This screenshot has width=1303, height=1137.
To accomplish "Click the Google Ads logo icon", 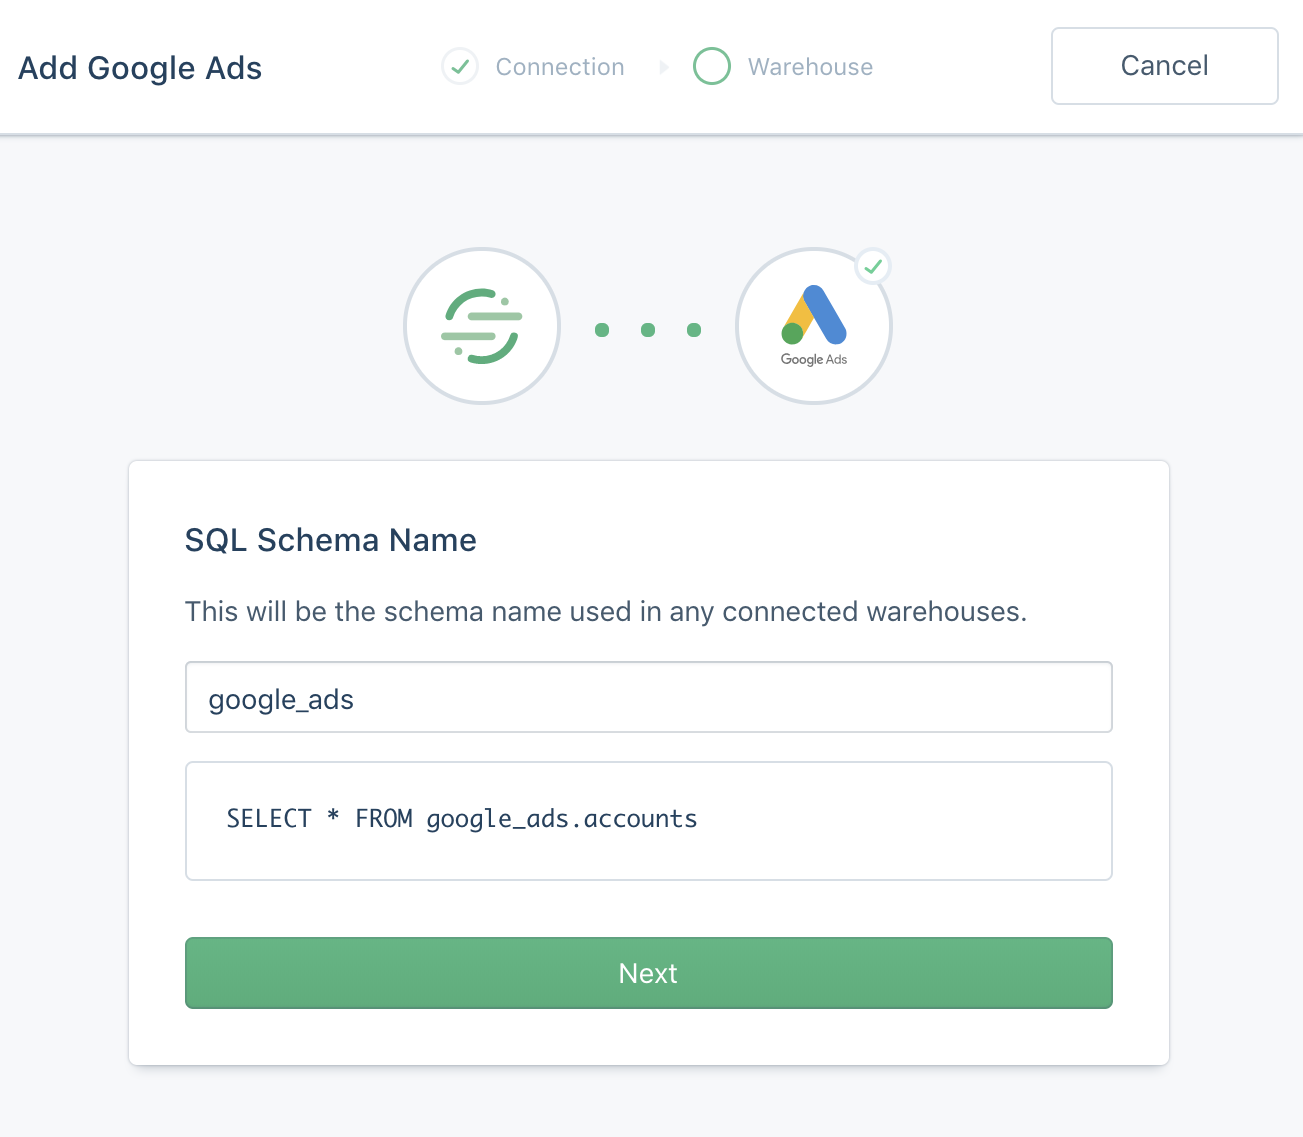I will pos(813,322).
